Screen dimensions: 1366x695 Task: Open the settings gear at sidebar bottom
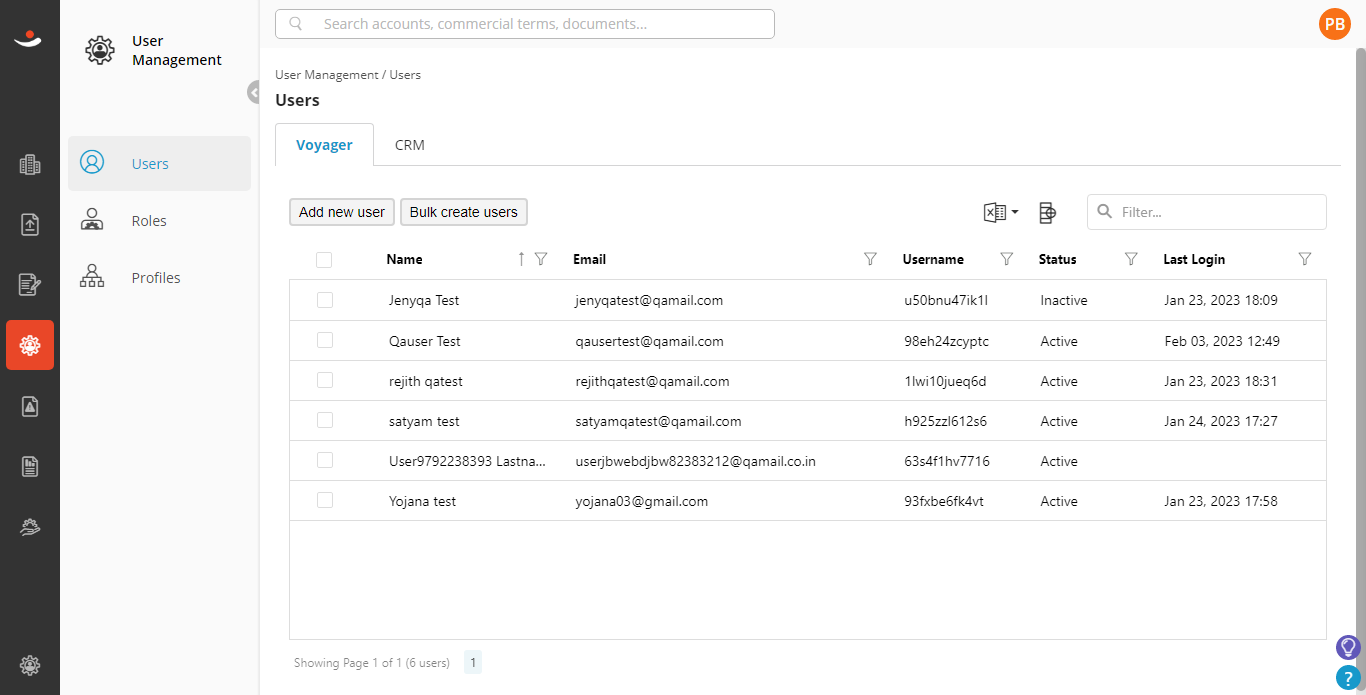(x=30, y=665)
